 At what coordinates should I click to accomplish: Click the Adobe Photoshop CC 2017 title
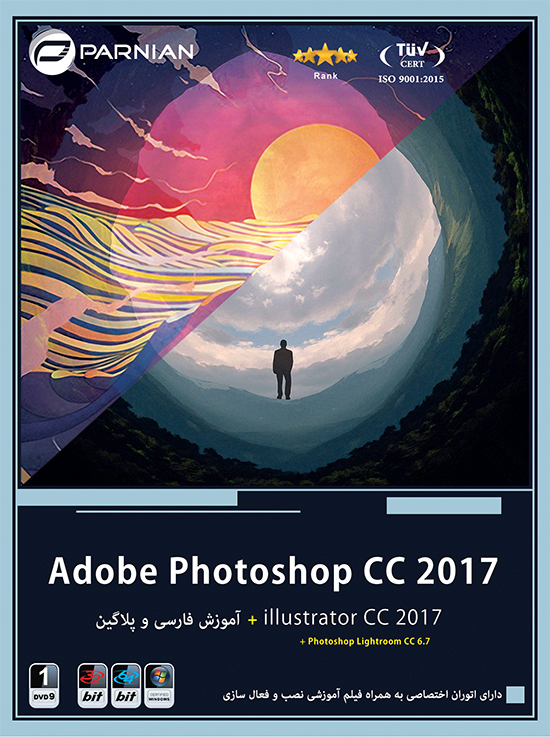[273, 572]
